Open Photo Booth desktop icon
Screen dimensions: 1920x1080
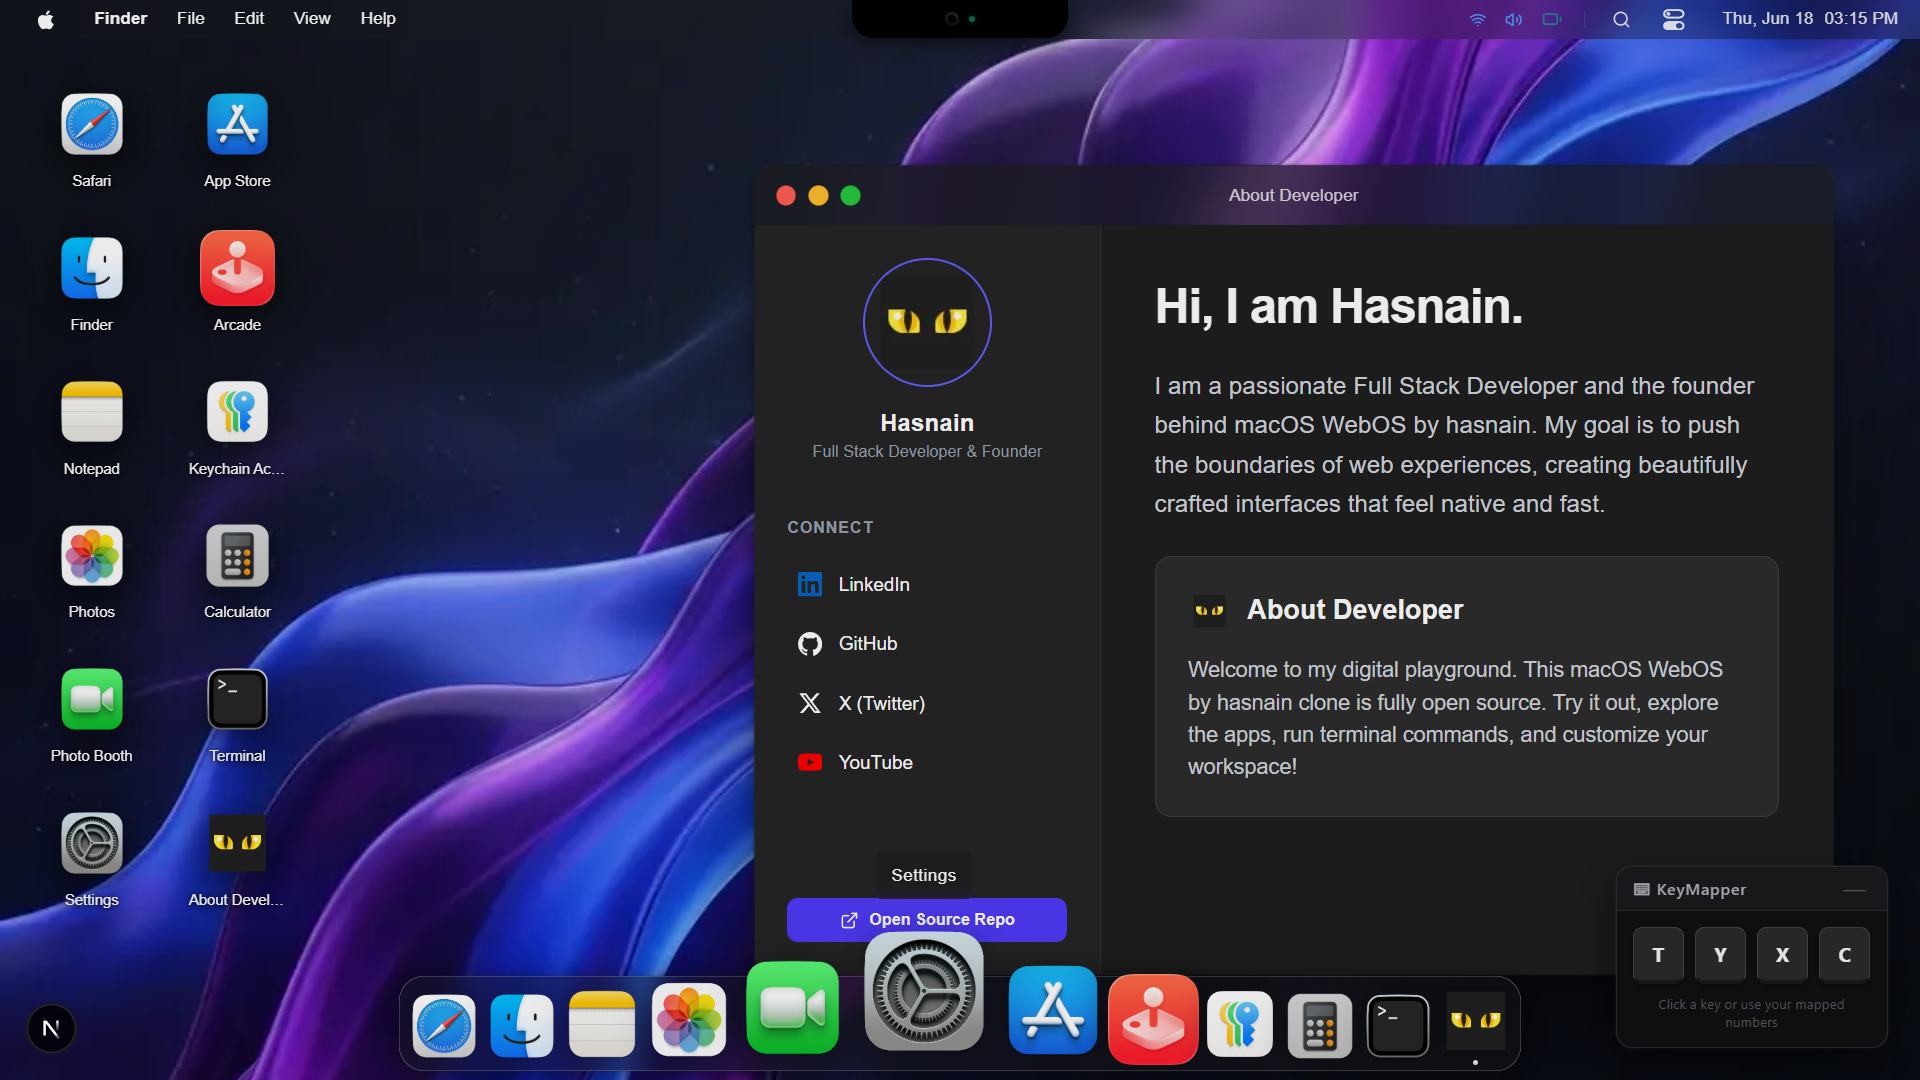[92, 699]
